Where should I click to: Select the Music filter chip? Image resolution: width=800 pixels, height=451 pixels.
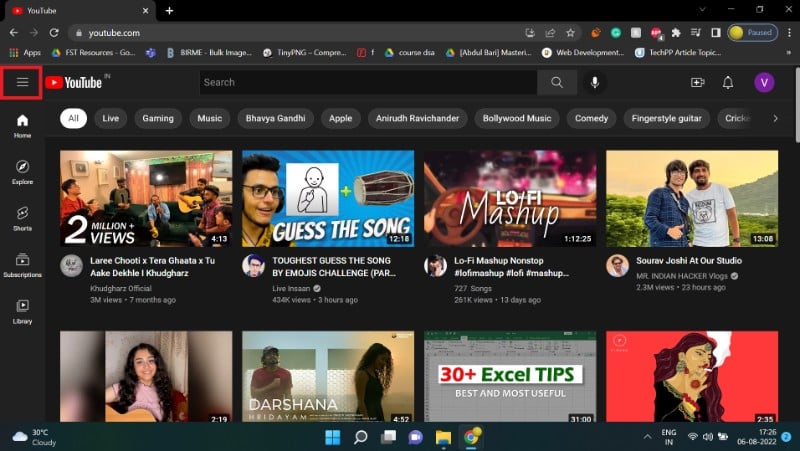210,118
